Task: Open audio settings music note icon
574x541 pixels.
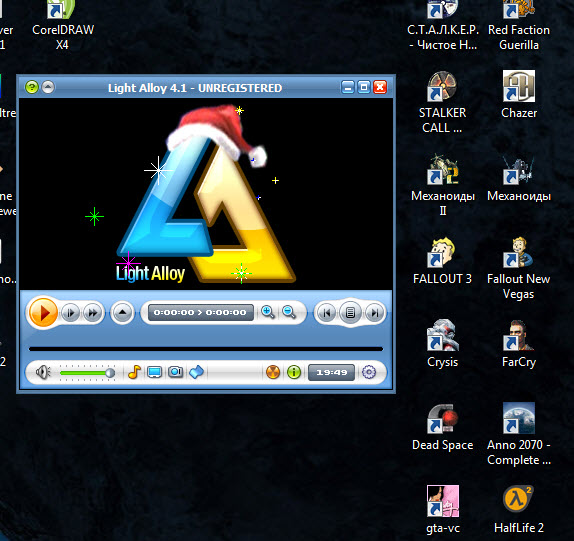Action: [134, 372]
